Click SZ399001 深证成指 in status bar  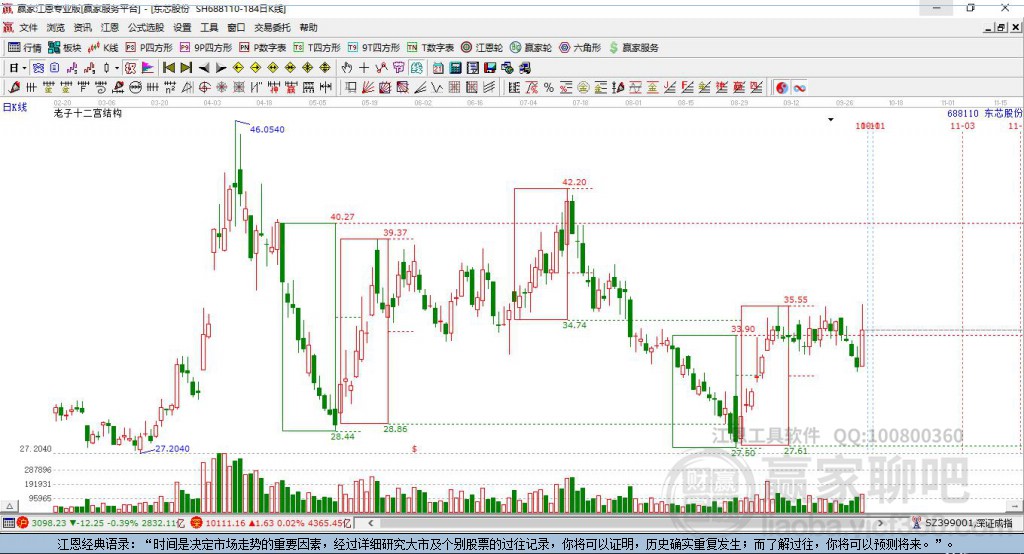(x=968, y=523)
